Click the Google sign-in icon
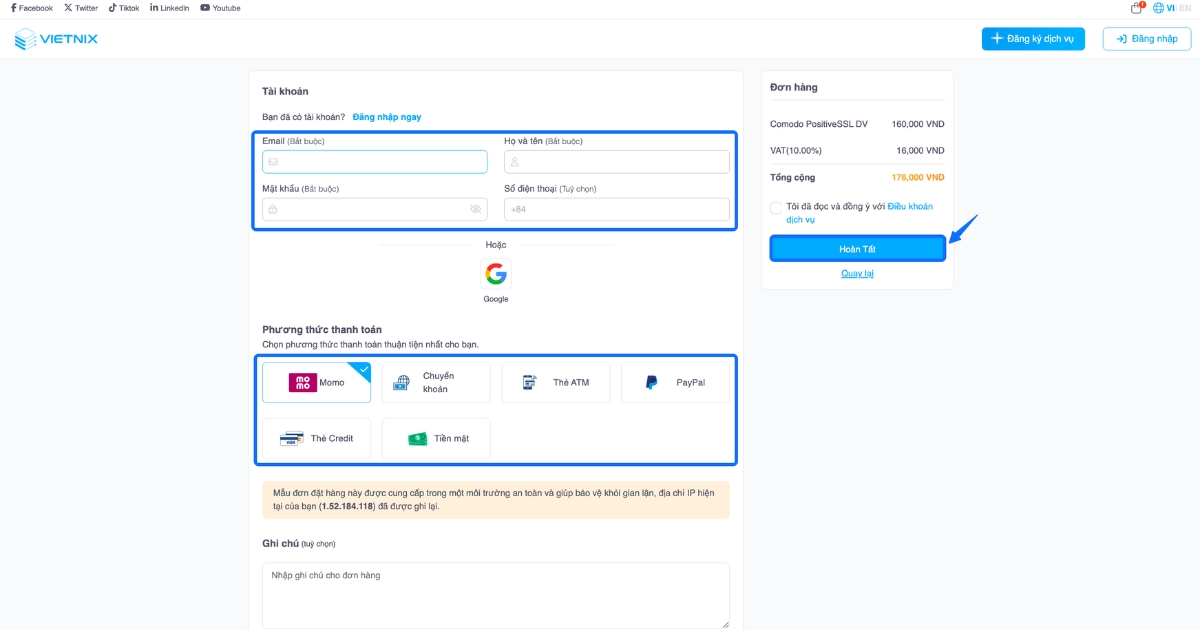Viewport: 1200px width, 630px height. click(x=496, y=274)
